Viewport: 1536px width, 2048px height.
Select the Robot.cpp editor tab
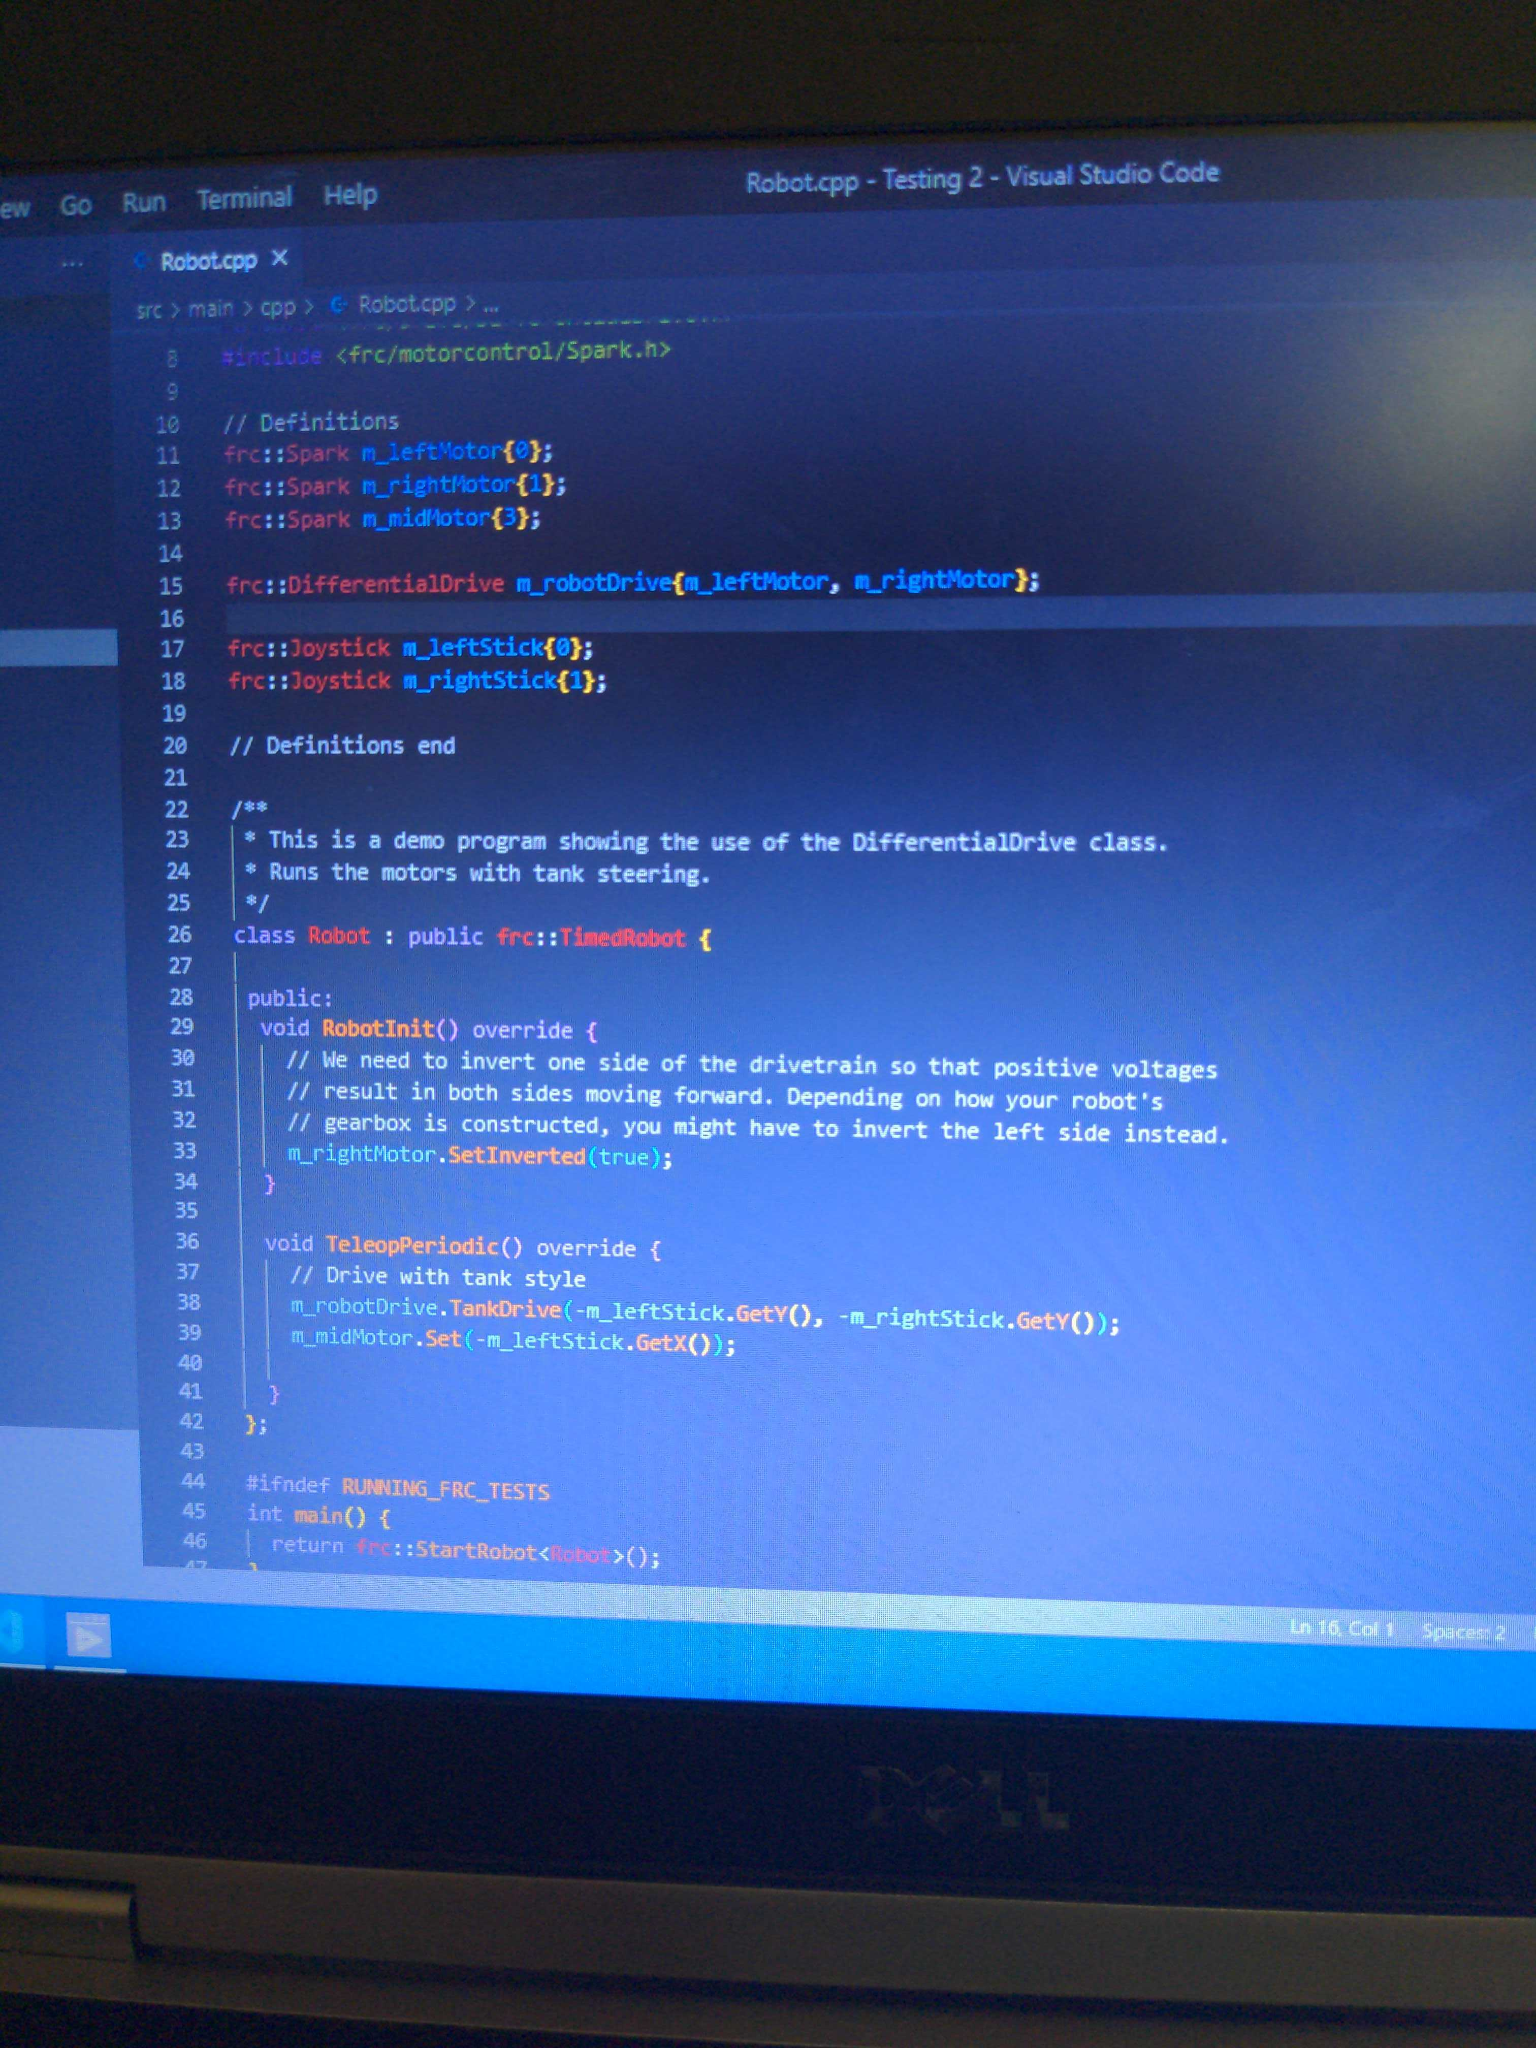pyautogui.click(x=208, y=261)
